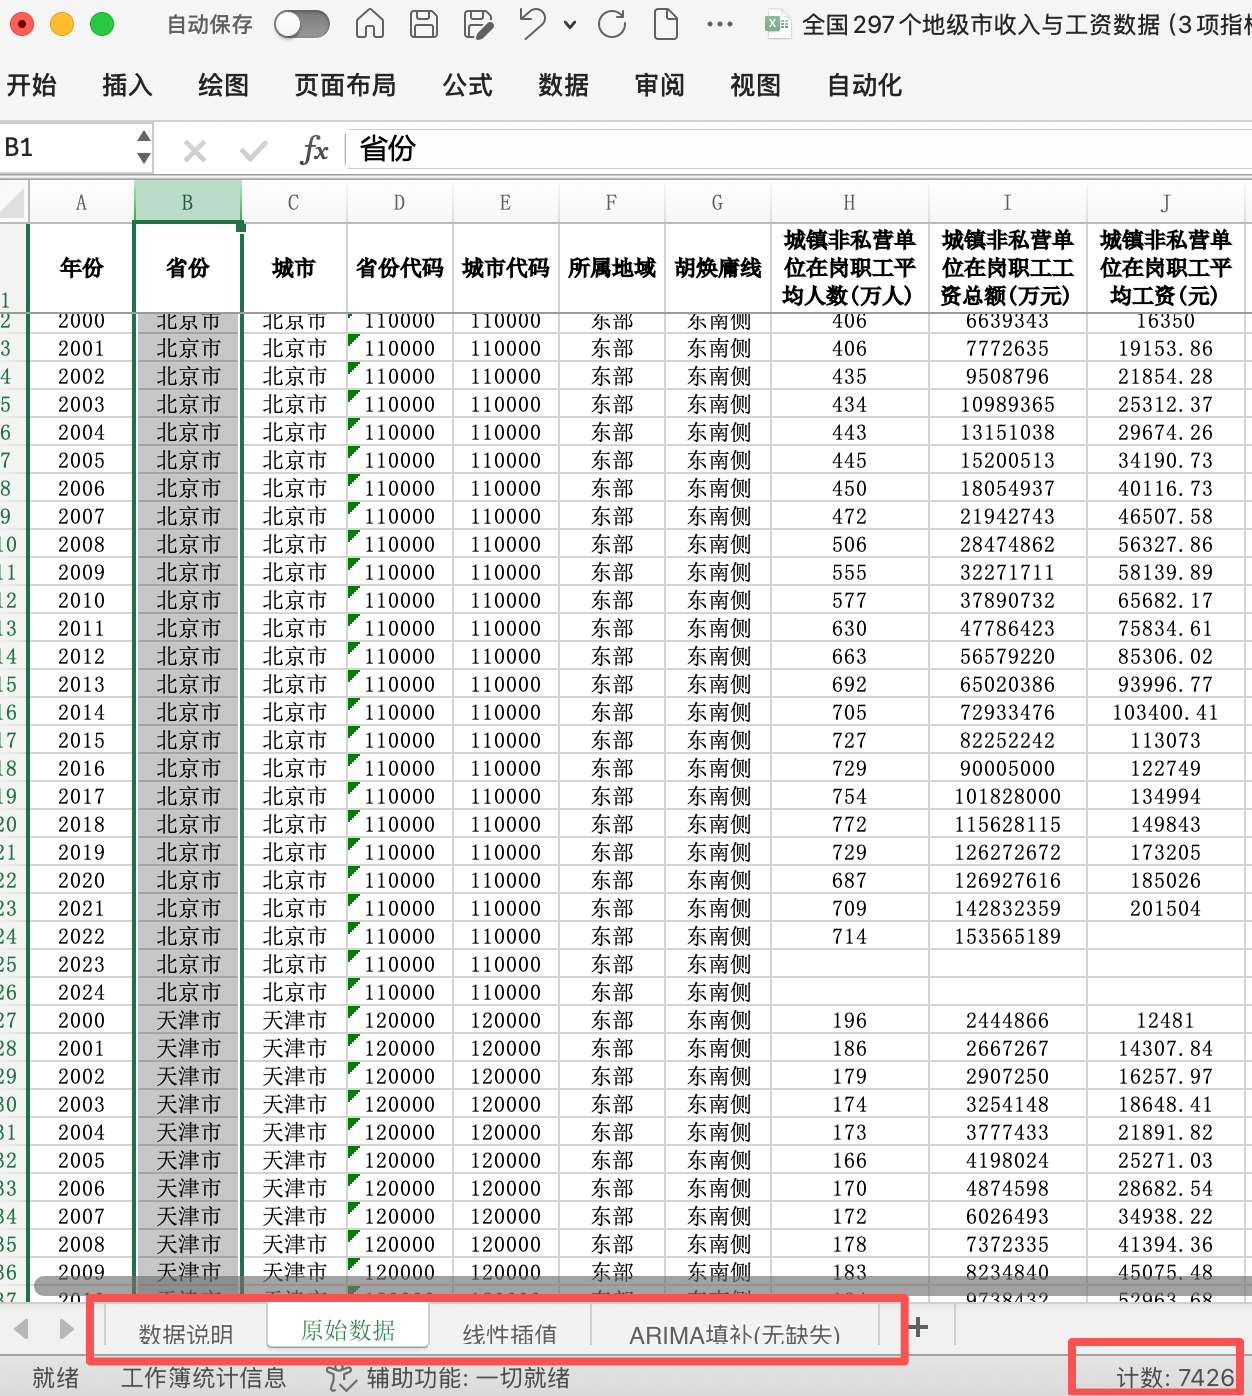
Task: Click the Save As pencil-disk icon
Action: (x=478, y=24)
